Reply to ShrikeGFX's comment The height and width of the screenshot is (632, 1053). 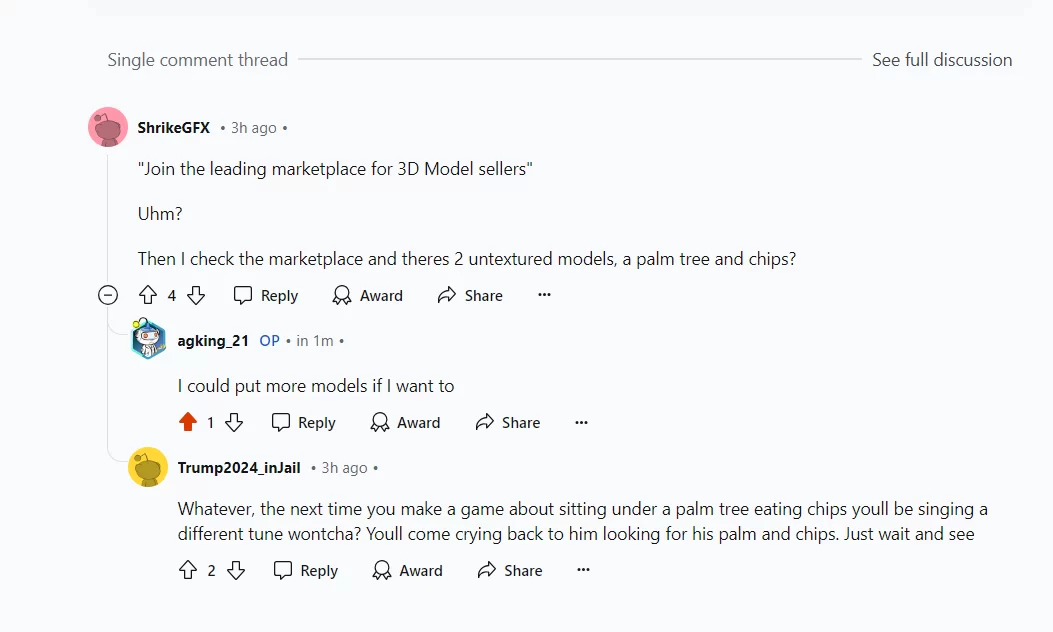click(x=265, y=296)
